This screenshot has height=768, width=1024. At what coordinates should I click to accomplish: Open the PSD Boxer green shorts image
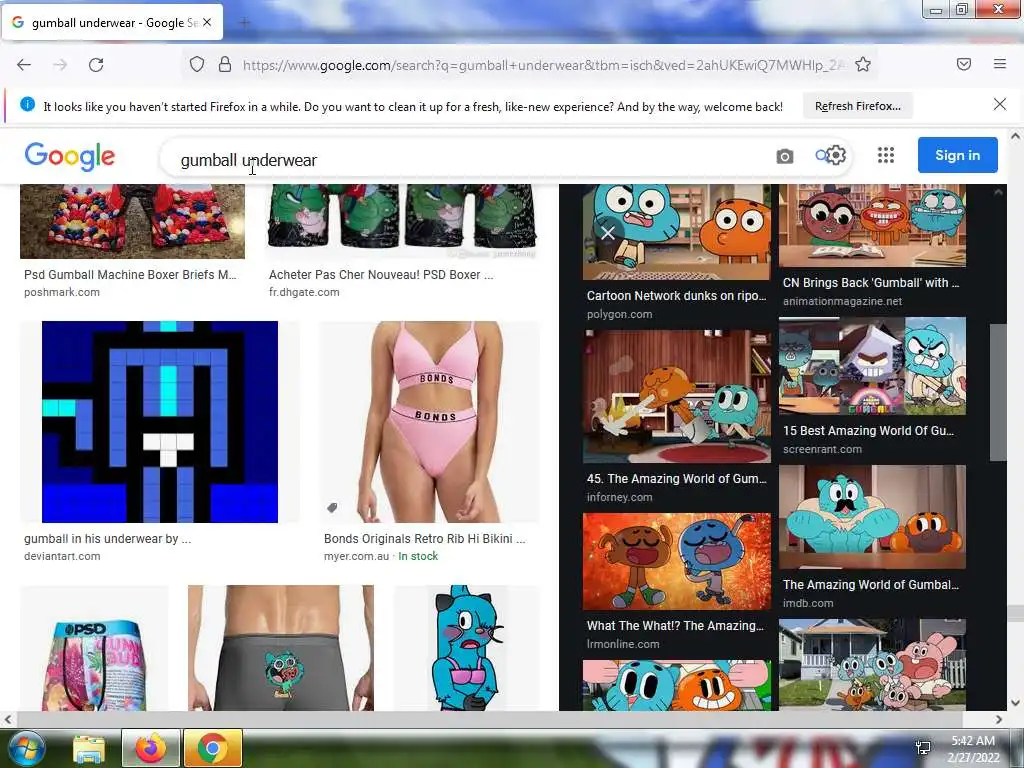pos(402,221)
